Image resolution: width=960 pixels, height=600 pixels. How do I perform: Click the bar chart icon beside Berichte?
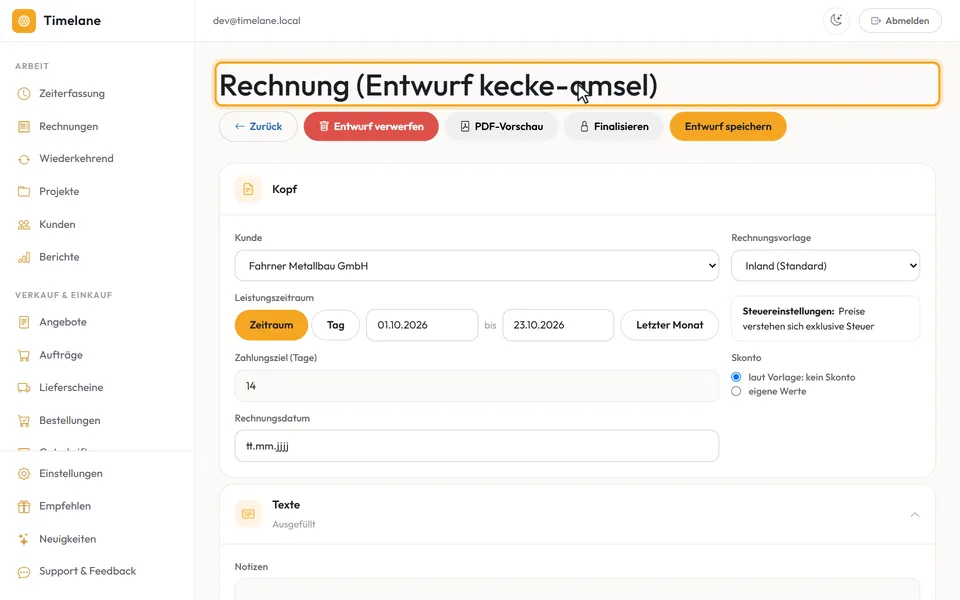[24, 257]
